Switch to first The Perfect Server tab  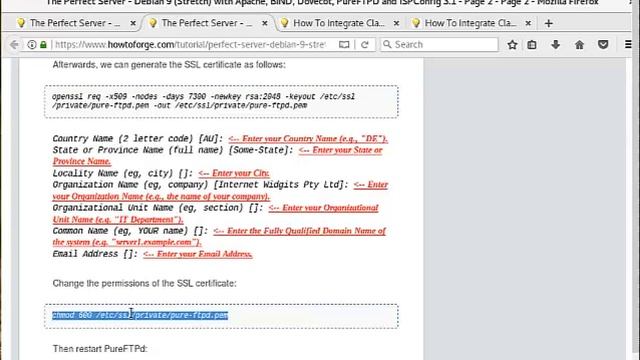tap(75, 23)
